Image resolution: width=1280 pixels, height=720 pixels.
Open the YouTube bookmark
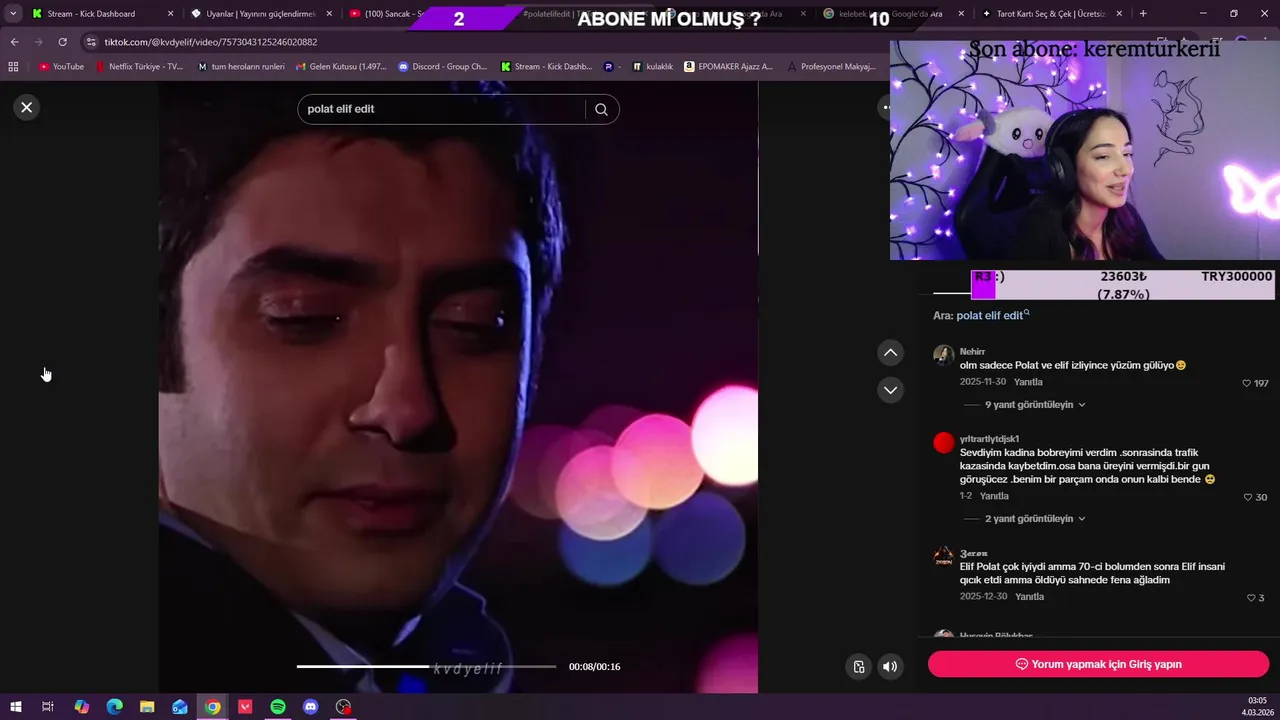61,67
